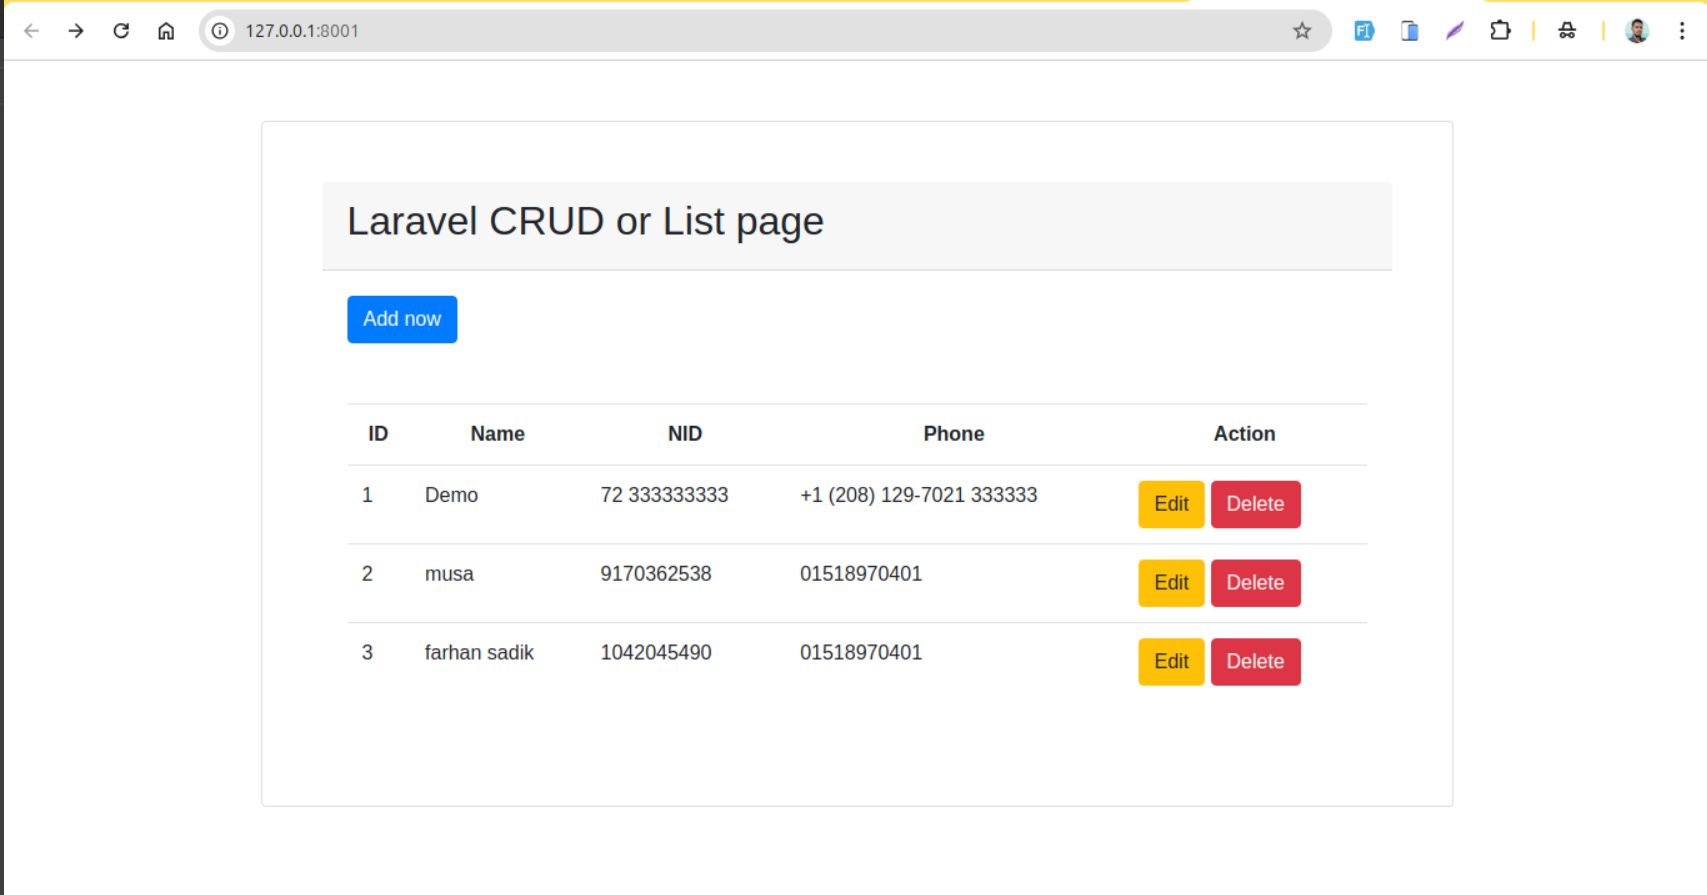This screenshot has height=895, width=1707.
Task: Go to the browser home page
Action: [166, 31]
